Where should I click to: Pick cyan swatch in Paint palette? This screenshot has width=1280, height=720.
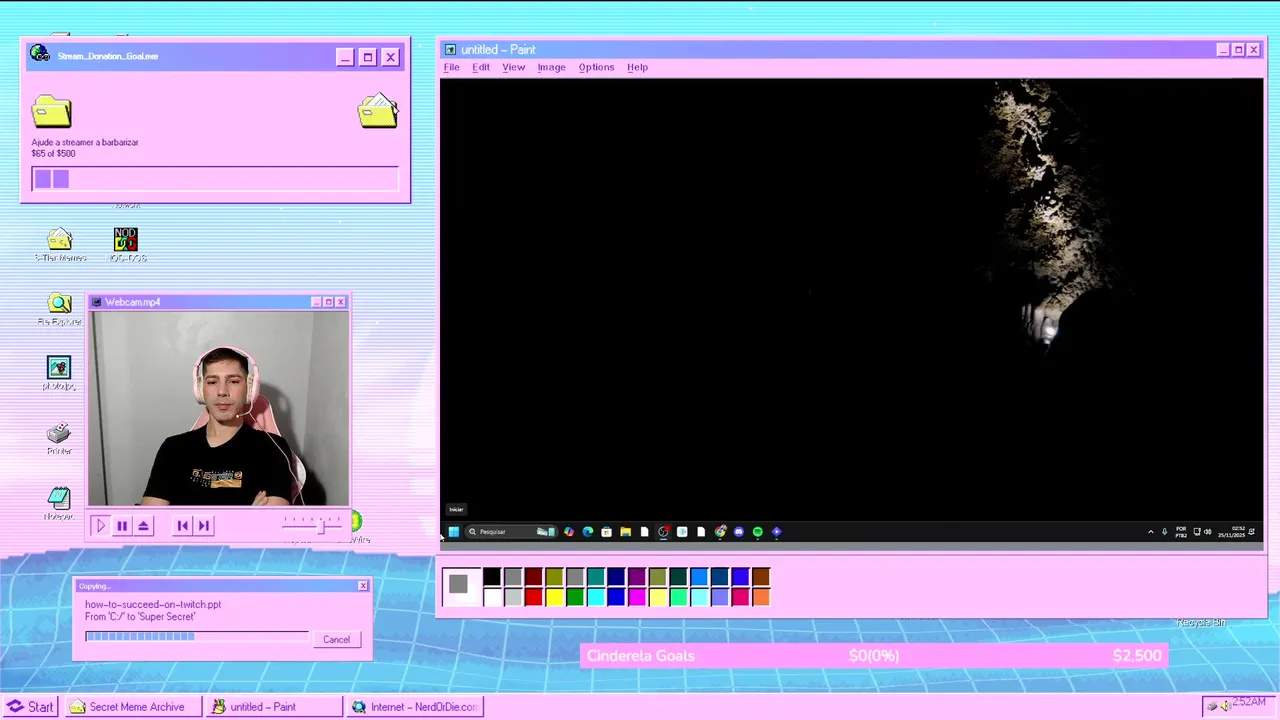pos(596,597)
